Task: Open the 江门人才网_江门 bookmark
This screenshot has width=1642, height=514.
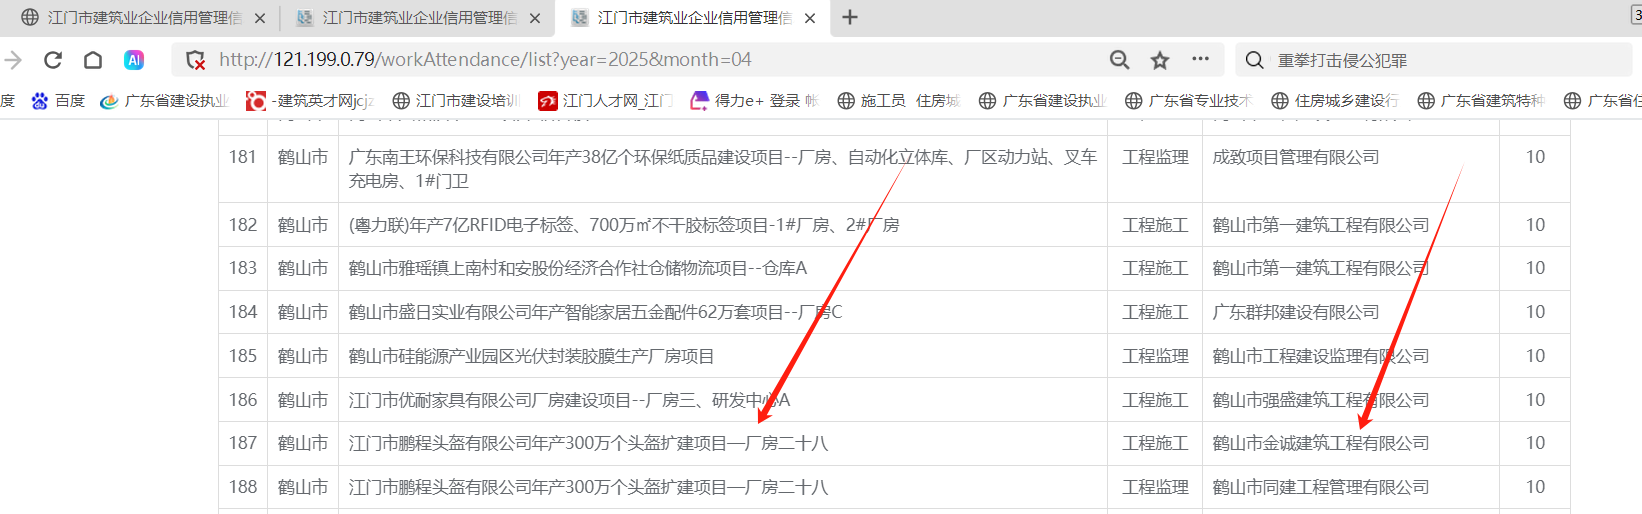Action: point(606,101)
